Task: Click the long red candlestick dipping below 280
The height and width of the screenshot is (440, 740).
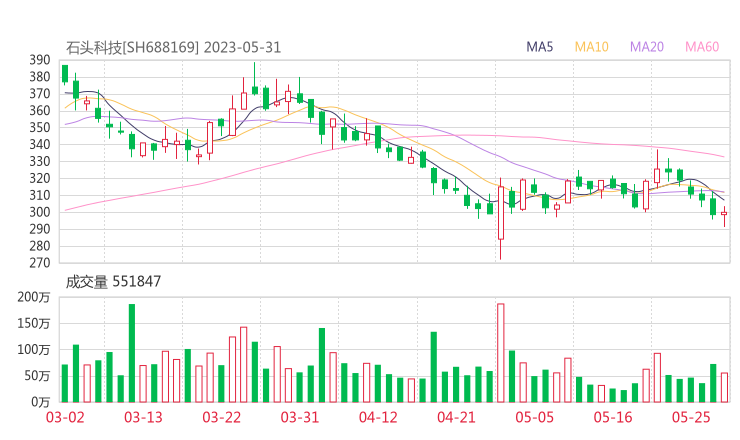Action: click(x=501, y=219)
